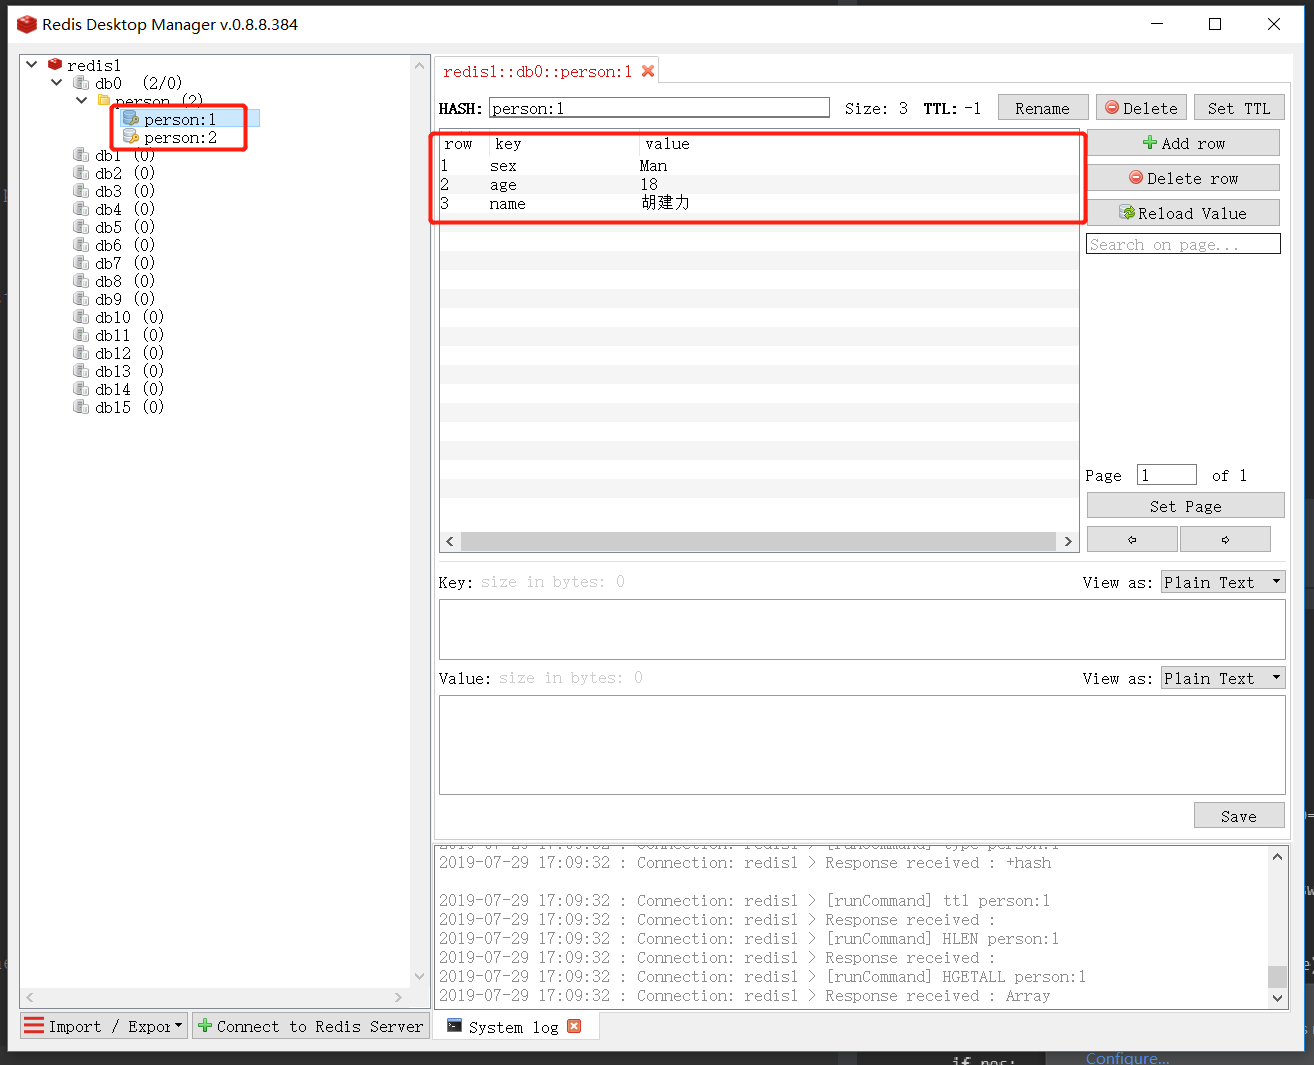This screenshot has height=1065, width=1314.
Task: Switch to the redis1::db0::person:1 tab
Action: [537, 71]
